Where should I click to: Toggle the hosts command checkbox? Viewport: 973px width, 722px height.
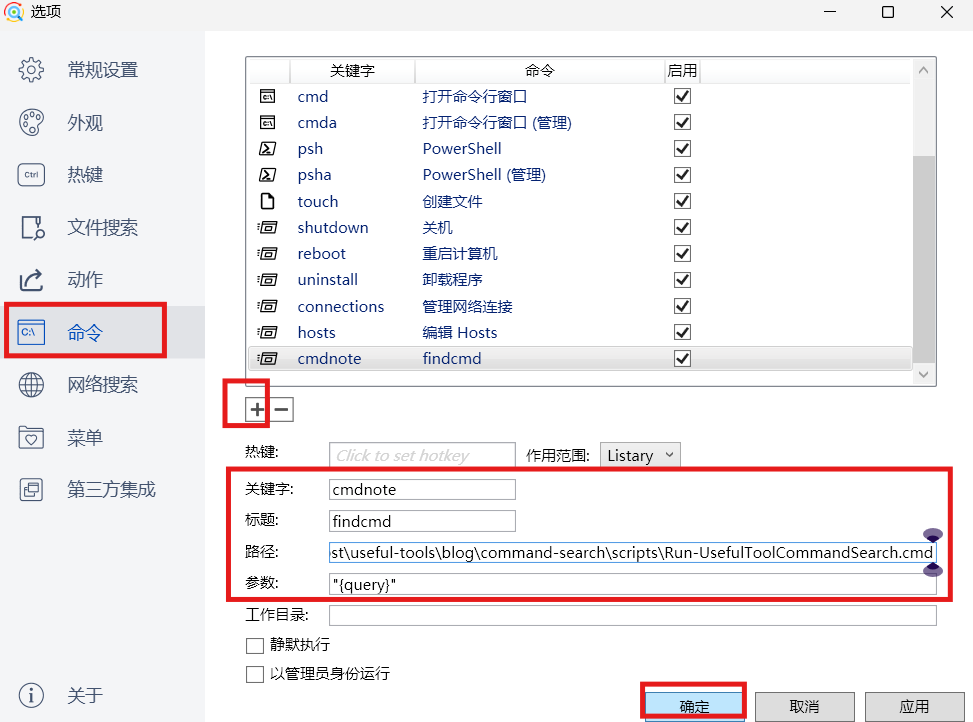pyautogui.click(x=683, y=332)
